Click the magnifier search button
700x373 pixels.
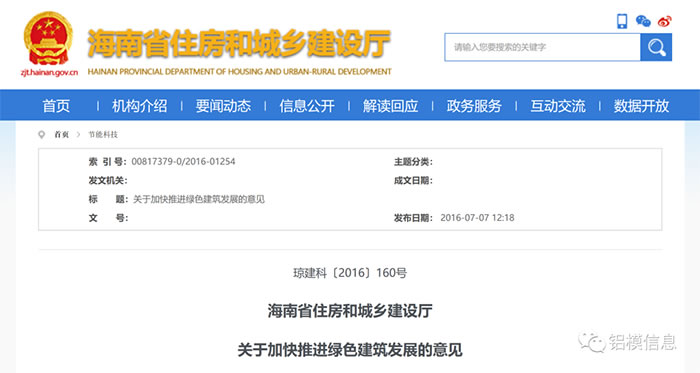point(656,47)
